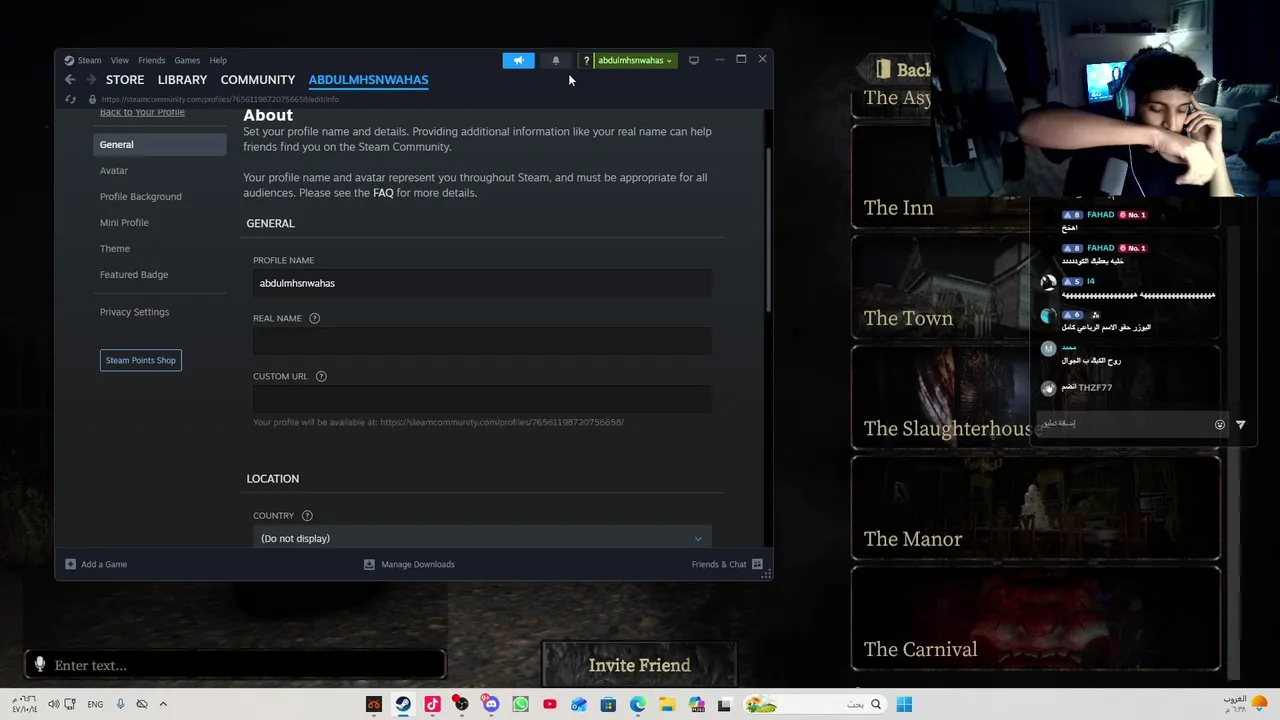This screenshot has width=1280, height=720.
Task: Show hidden tray icons chevron
Action: 163,704
